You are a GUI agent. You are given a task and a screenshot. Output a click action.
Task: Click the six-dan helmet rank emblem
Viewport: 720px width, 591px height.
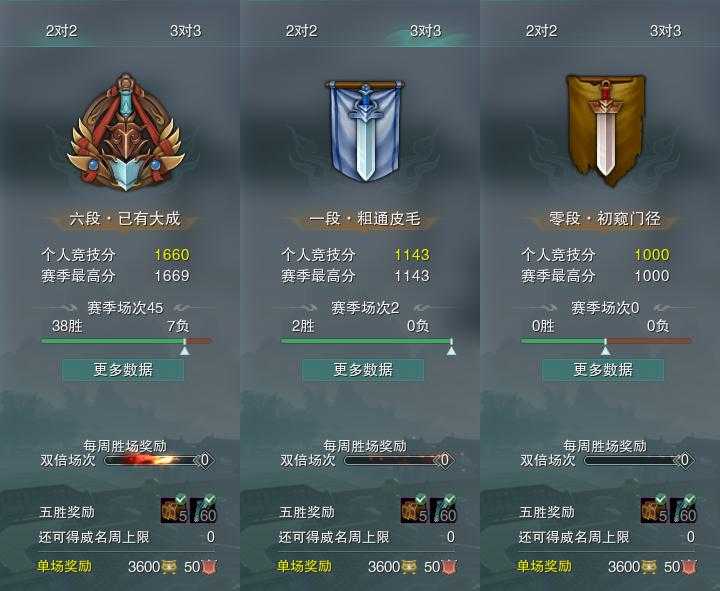coord(125,133)
